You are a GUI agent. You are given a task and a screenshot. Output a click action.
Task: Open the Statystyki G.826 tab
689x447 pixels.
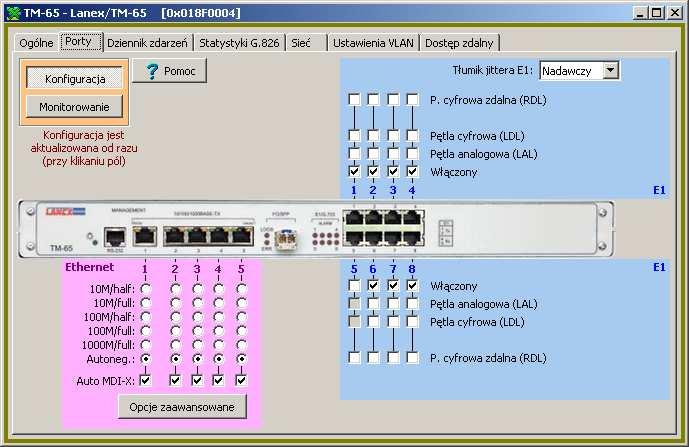click(239, 43)
